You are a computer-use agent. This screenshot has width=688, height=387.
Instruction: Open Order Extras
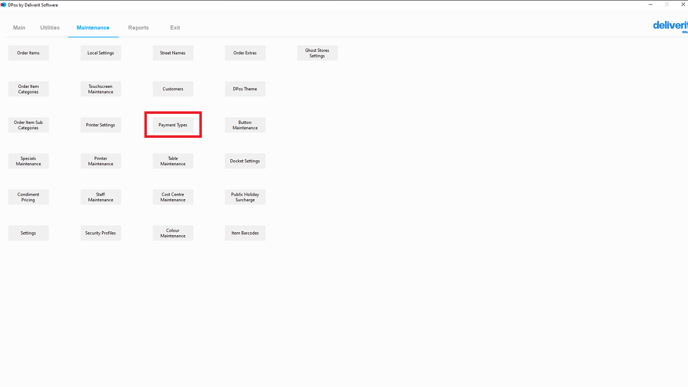point(245,53)
